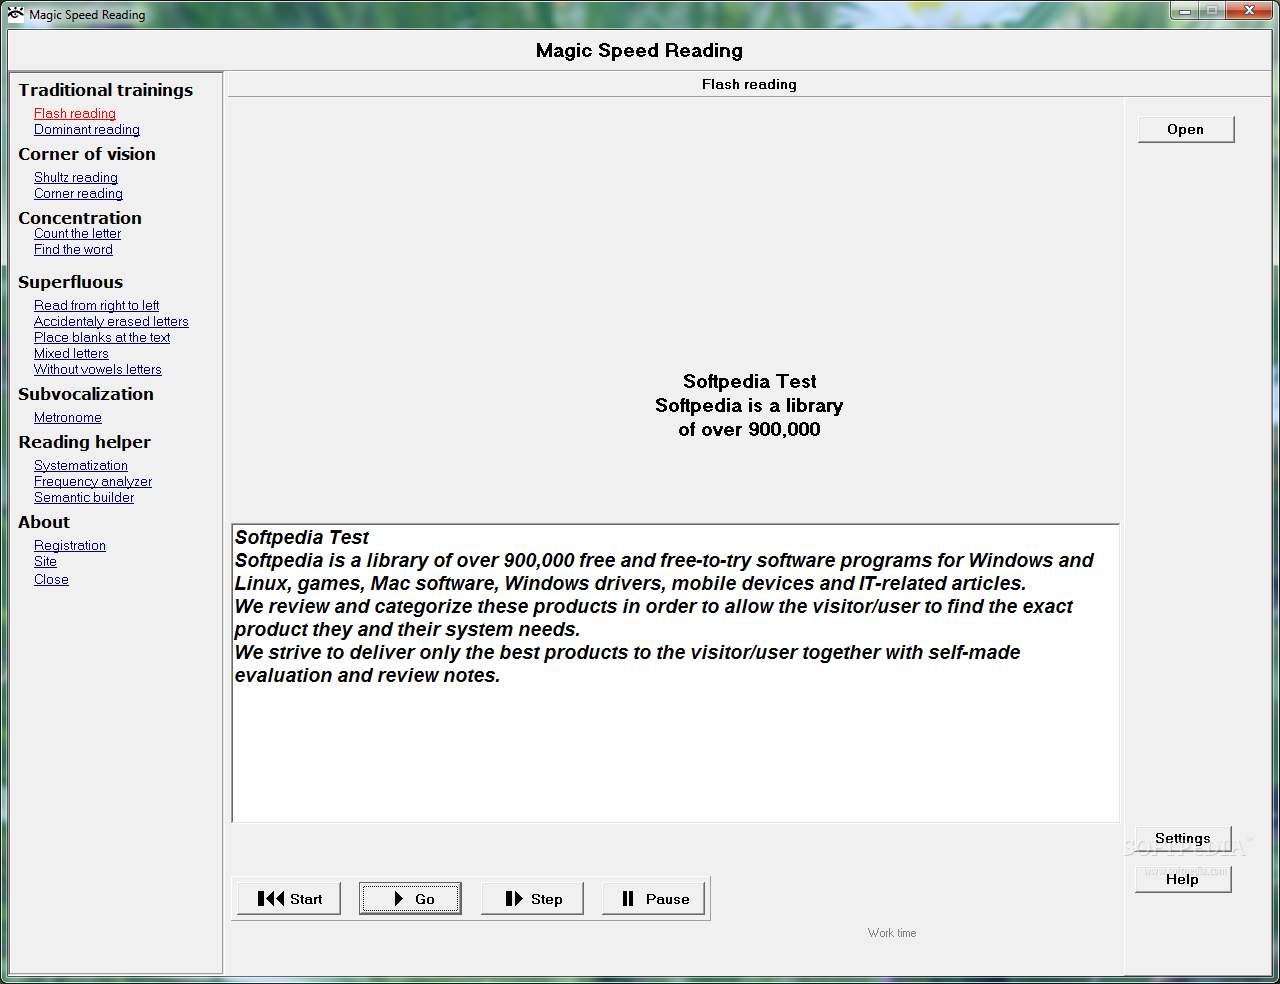The width and height of the screenshot is (1280, 984).
Task: Open the Dominant reading training
Action: pyautogui.click(x=87, y=130)
